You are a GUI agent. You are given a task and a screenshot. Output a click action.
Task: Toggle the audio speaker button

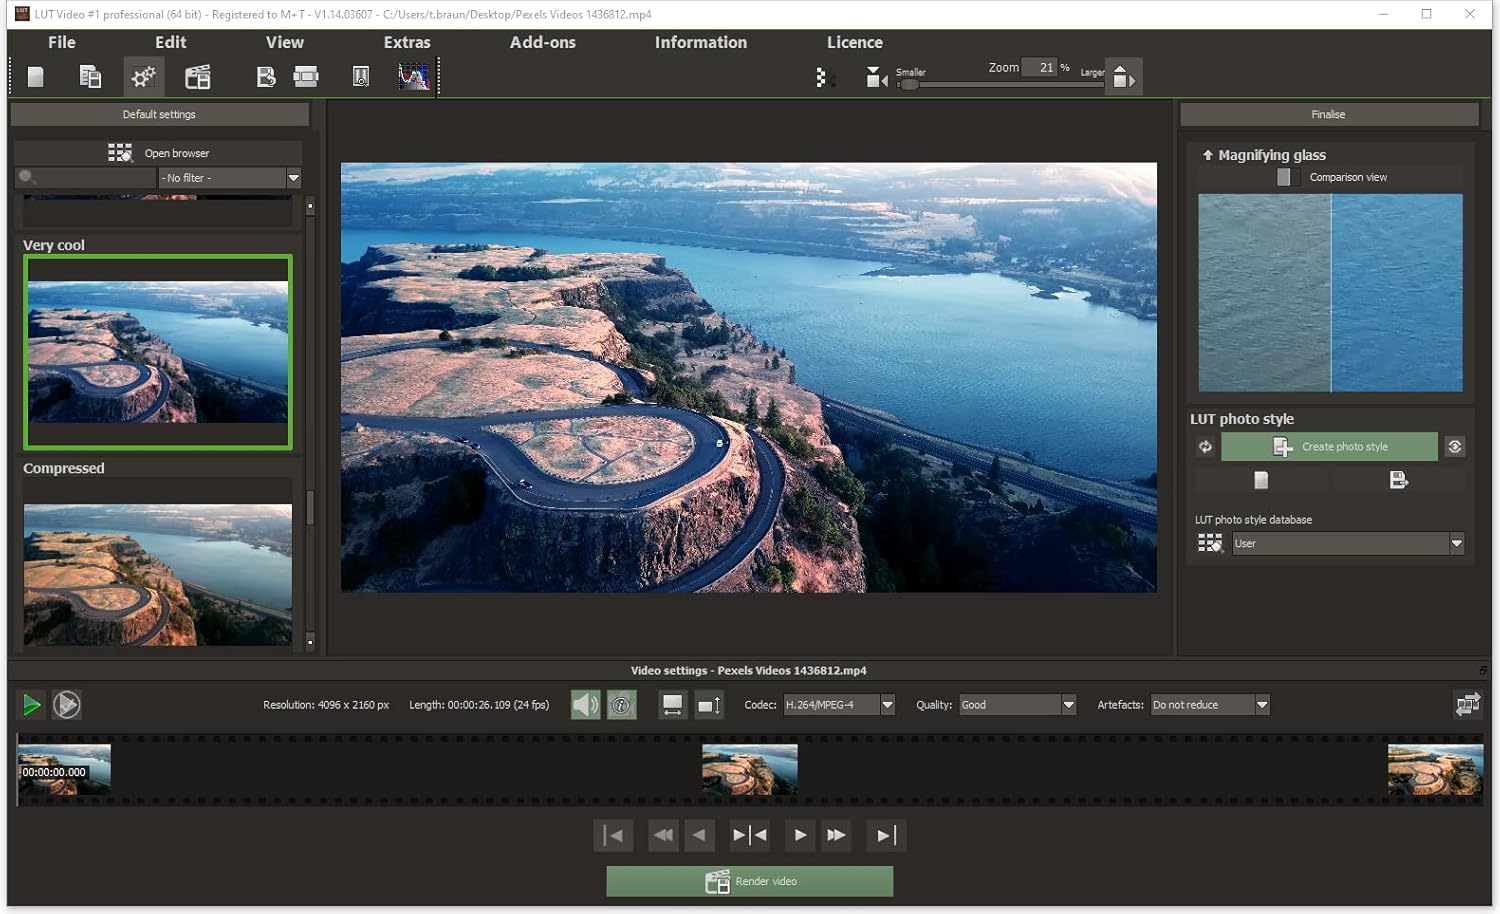coord(585,705)
